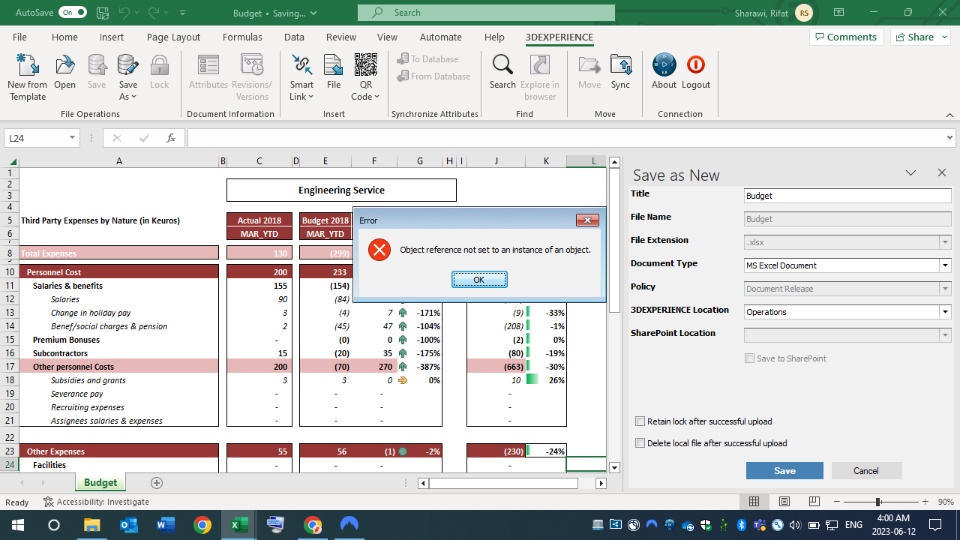Screen dimensions: 960x540
Task: Toggle the Save to SharePoint checkbox
Action: (x=749, y=358)
